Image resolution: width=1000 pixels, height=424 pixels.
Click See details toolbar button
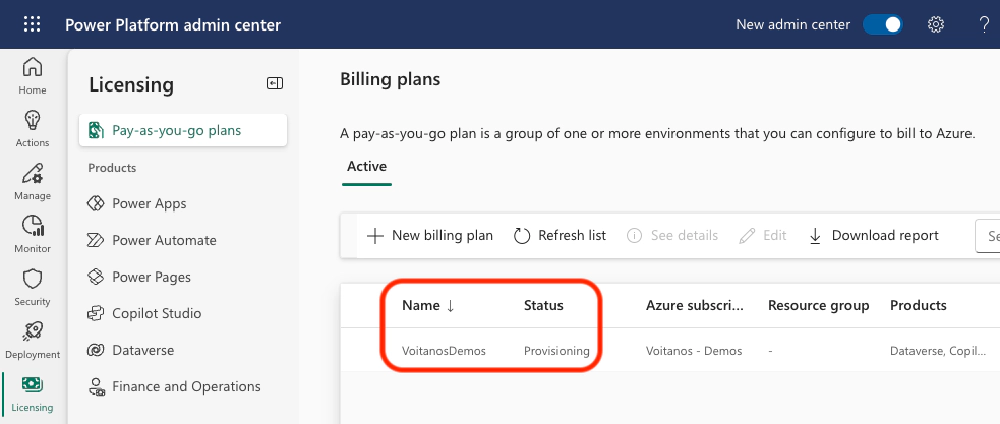point(673,236)
